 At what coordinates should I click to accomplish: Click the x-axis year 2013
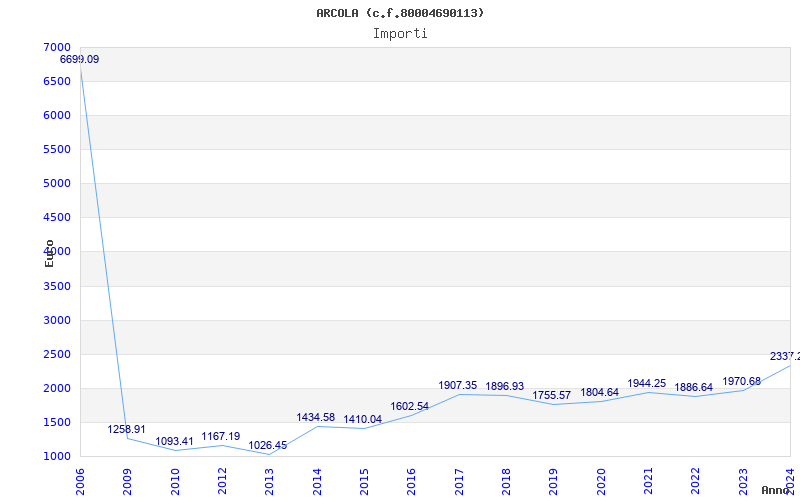pyautogui.click(x=269, y=482)
